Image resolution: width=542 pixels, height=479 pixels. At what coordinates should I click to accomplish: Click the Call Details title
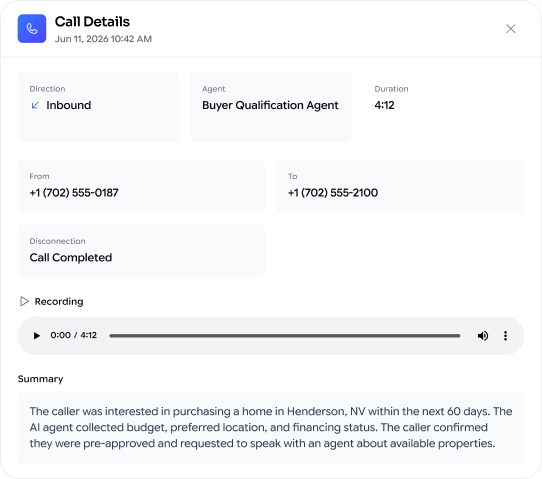pos(92,22)
